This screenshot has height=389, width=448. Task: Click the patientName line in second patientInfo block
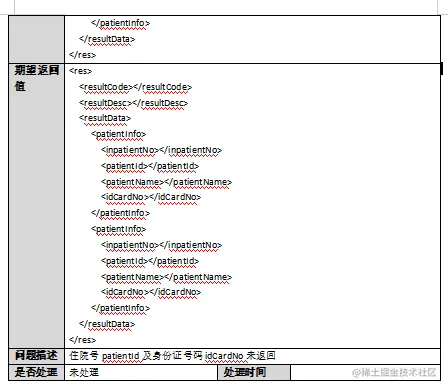coord(166,277)
